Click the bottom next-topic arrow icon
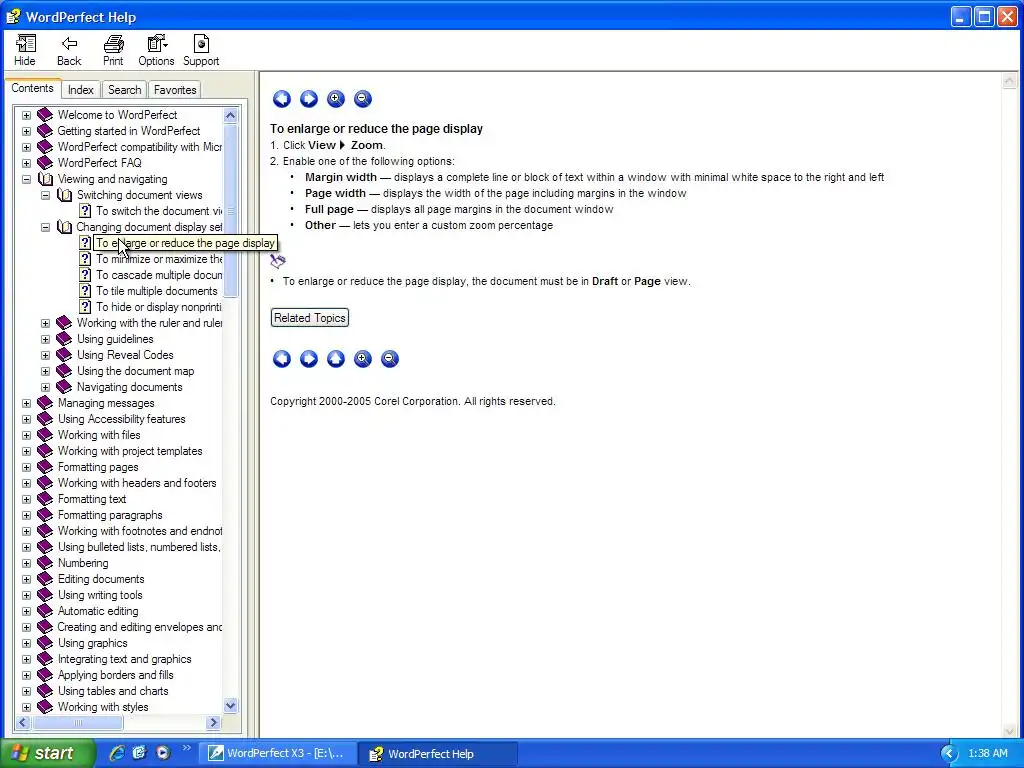This screenshot has height=768, width=1024. pos(309,359)
